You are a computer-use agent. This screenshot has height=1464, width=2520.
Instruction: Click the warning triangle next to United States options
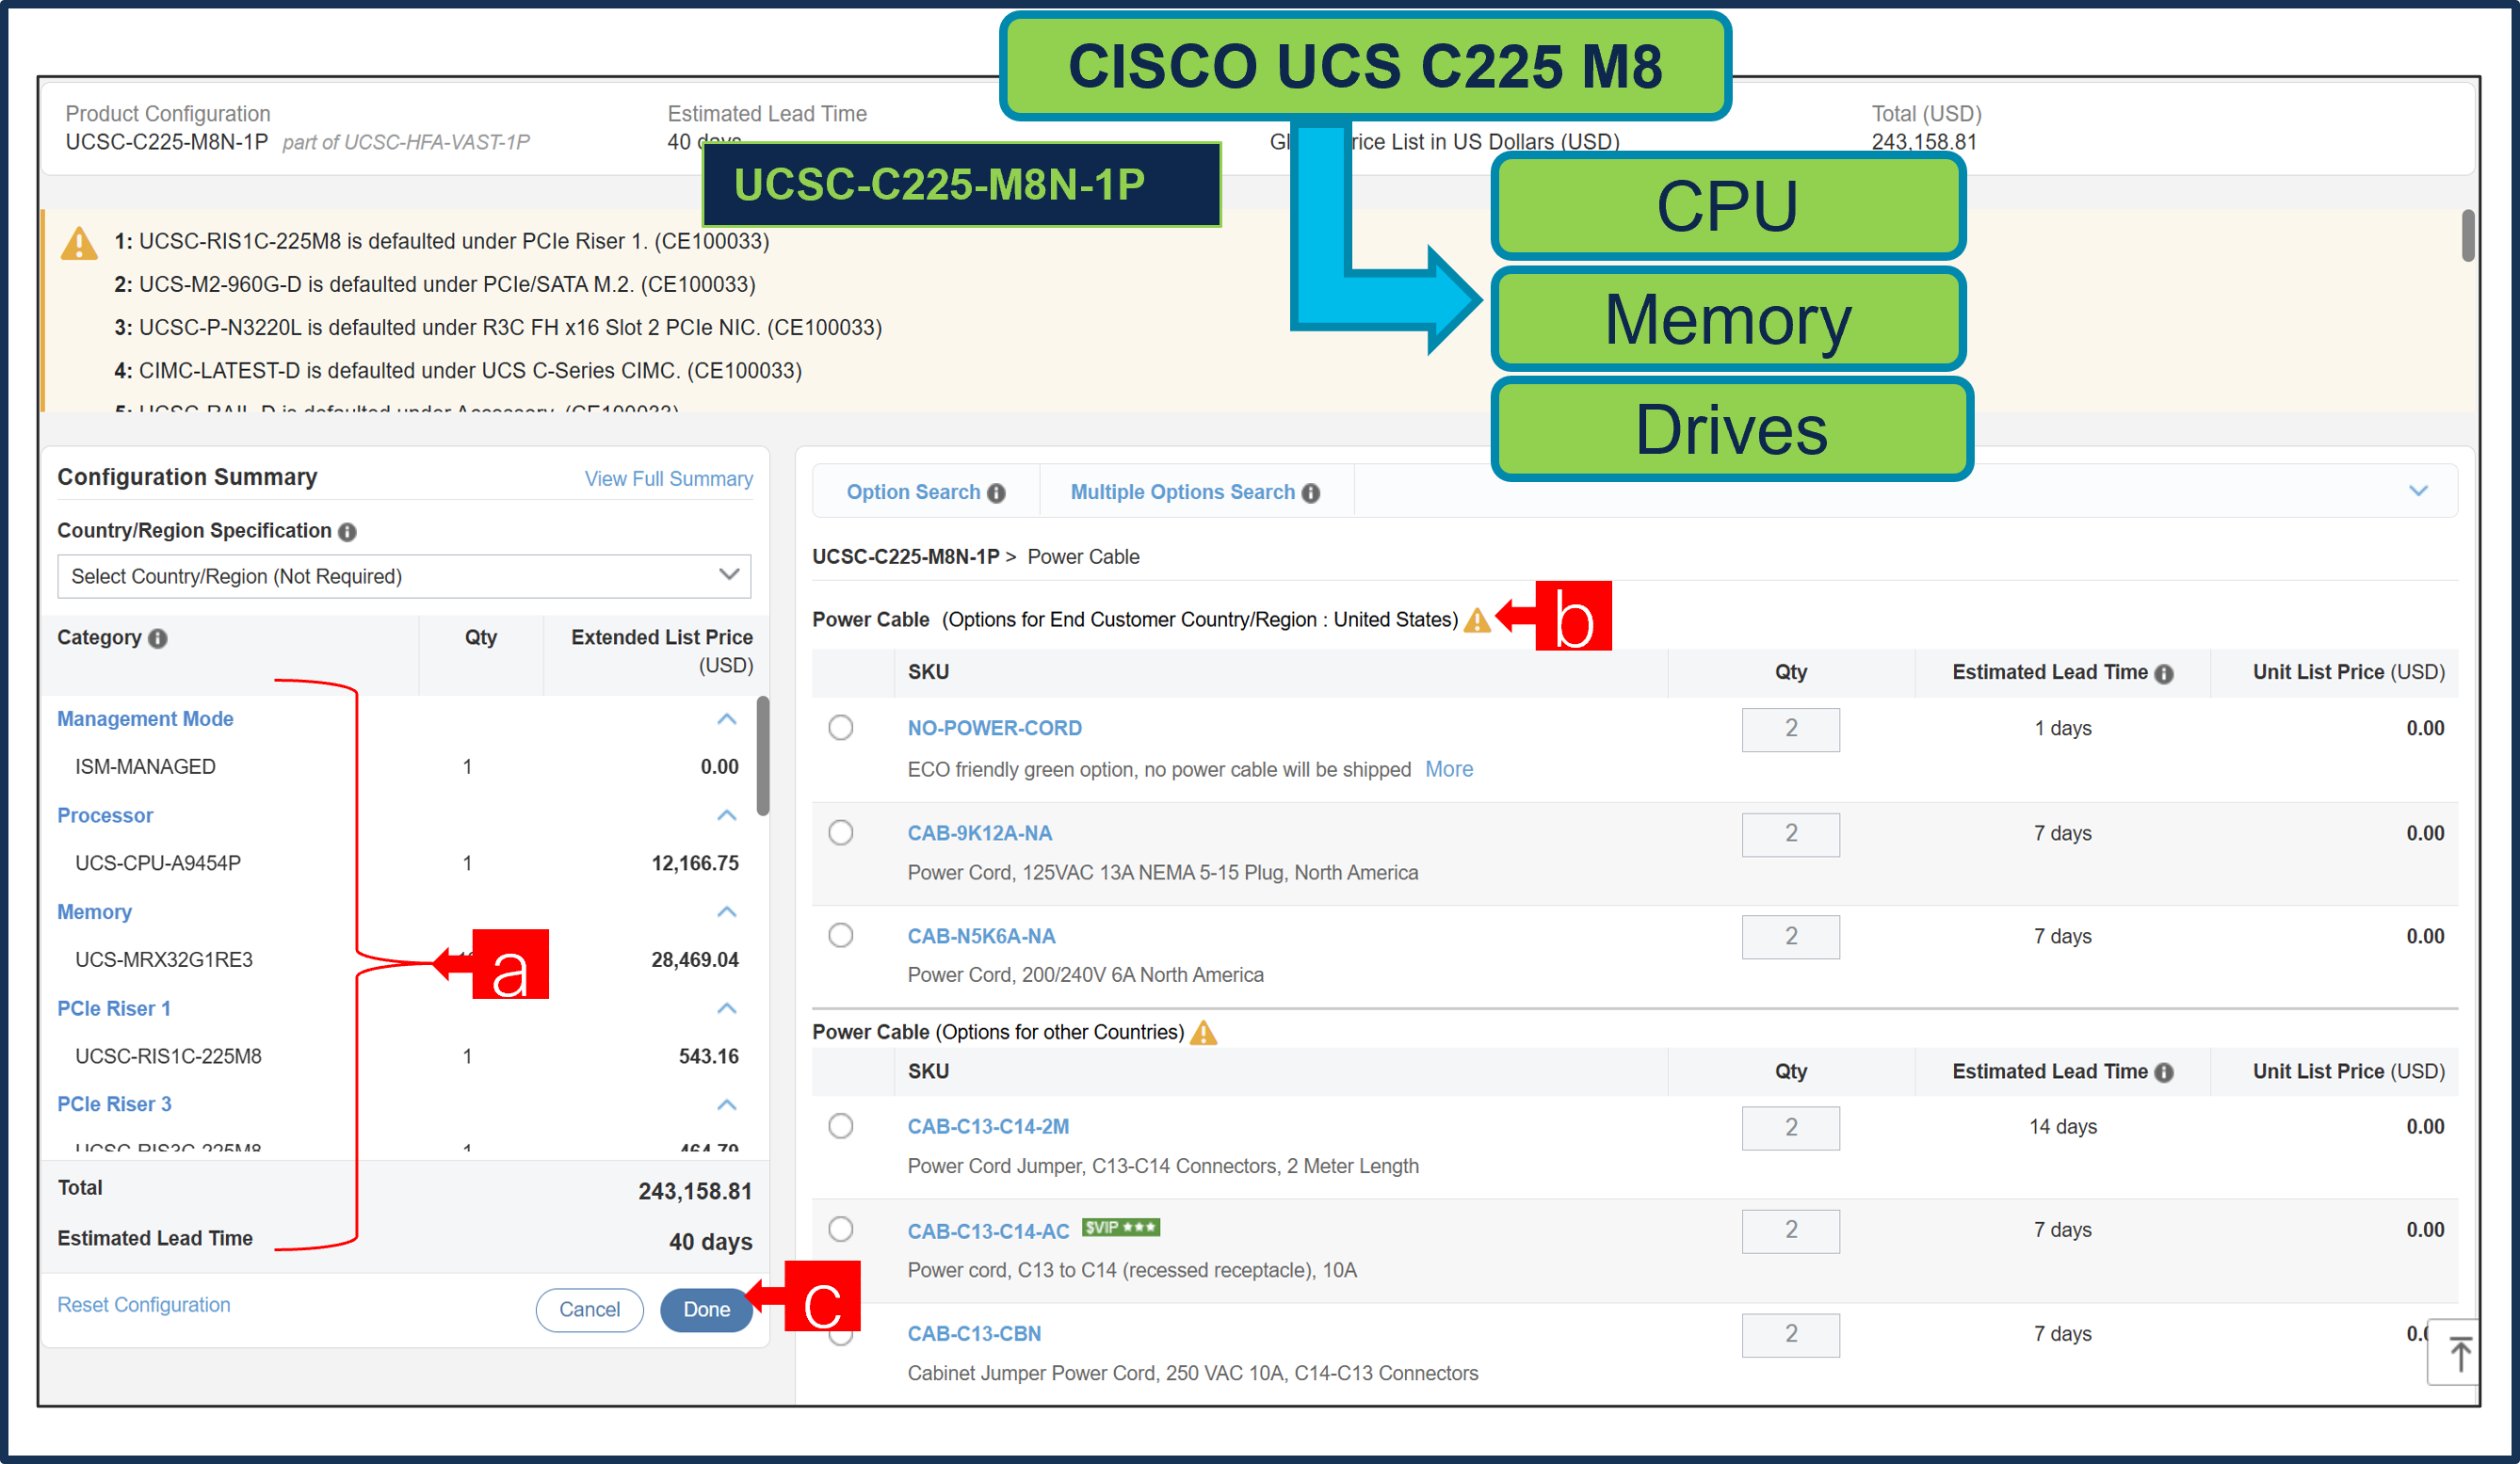pos(1477,620)
